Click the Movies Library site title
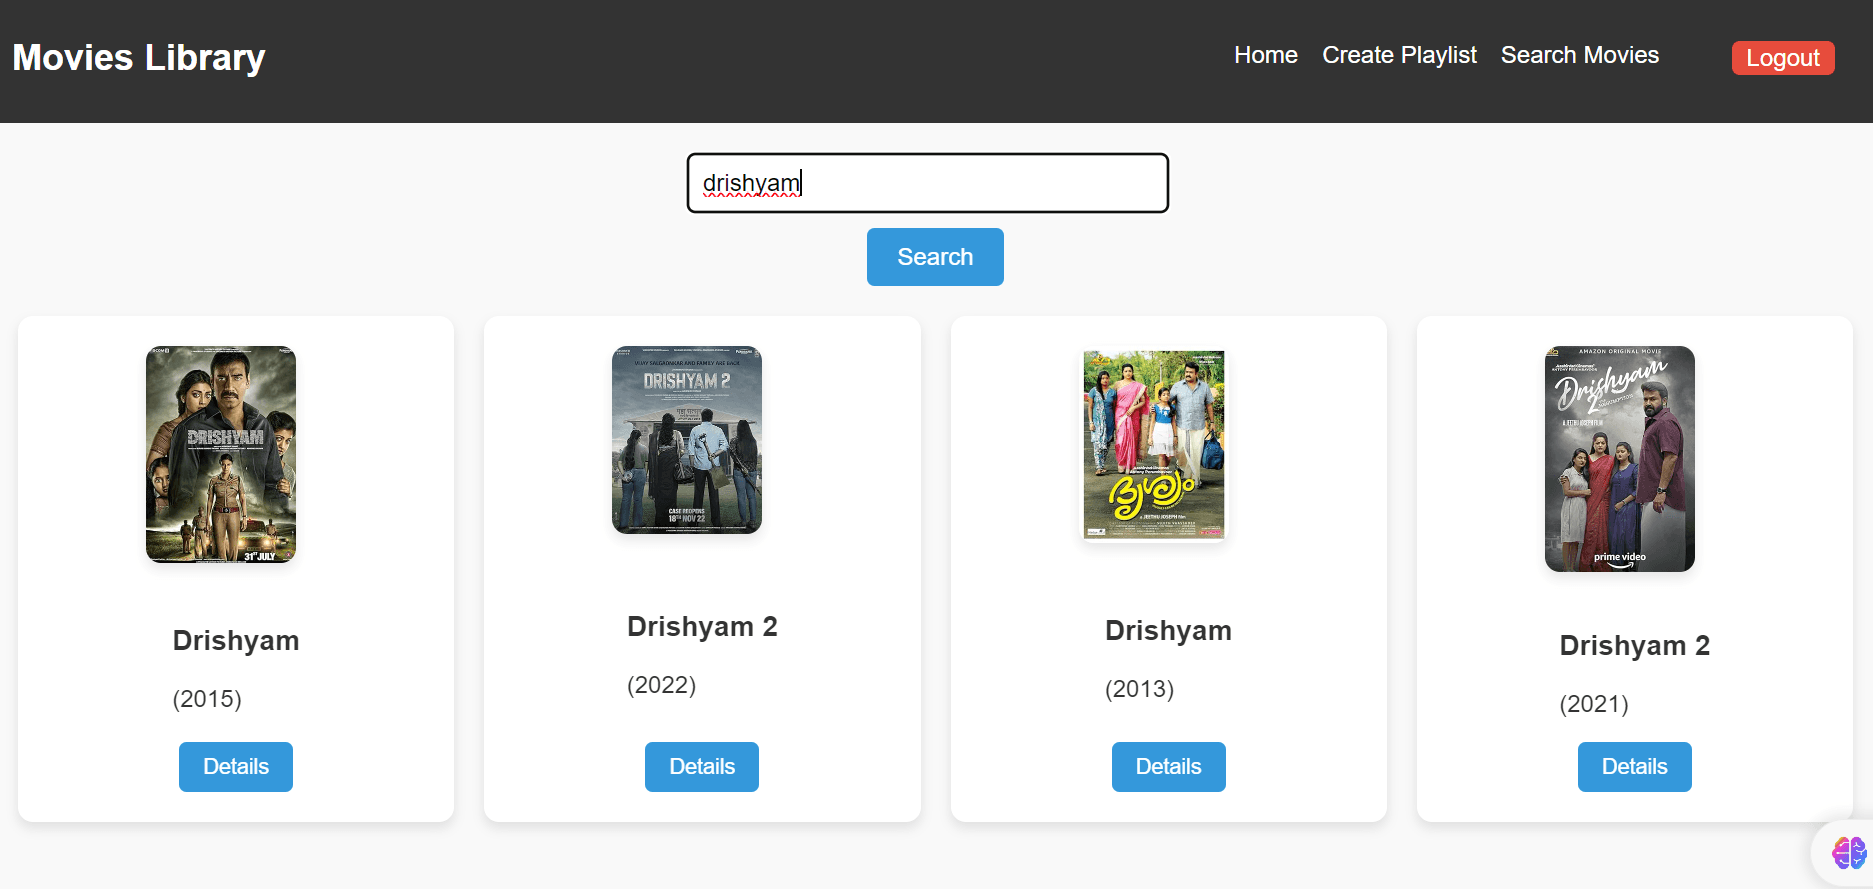The height and width of the screenshot is (889, 1873). coord(139,58)
